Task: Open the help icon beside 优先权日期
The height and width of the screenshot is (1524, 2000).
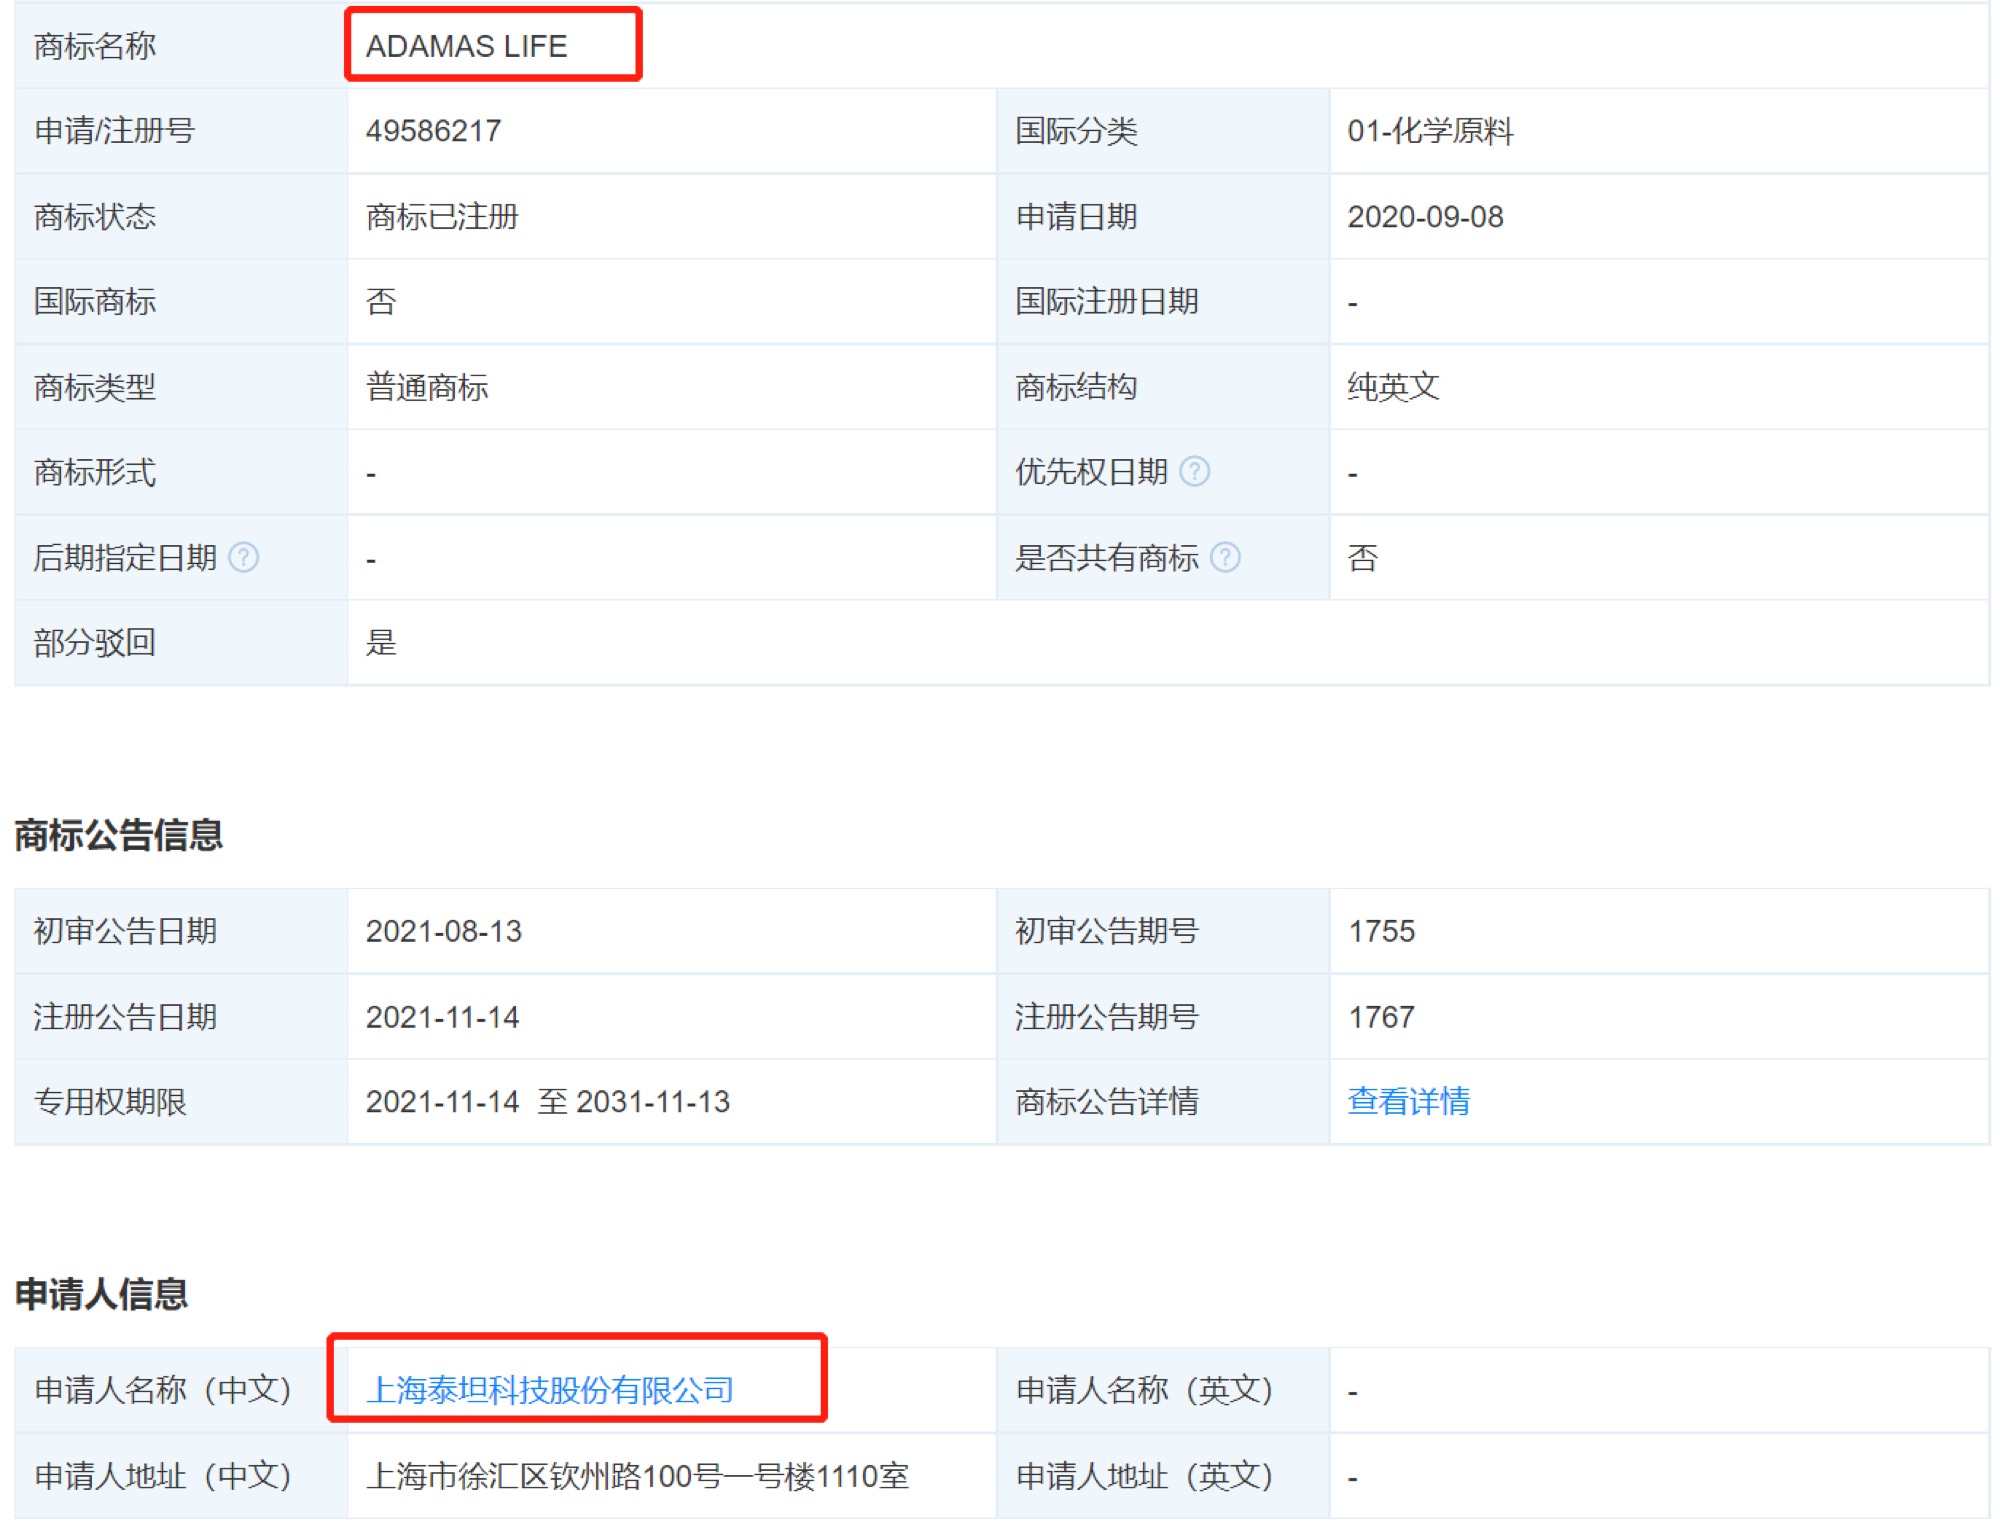Action: (x=1194, y=471)
